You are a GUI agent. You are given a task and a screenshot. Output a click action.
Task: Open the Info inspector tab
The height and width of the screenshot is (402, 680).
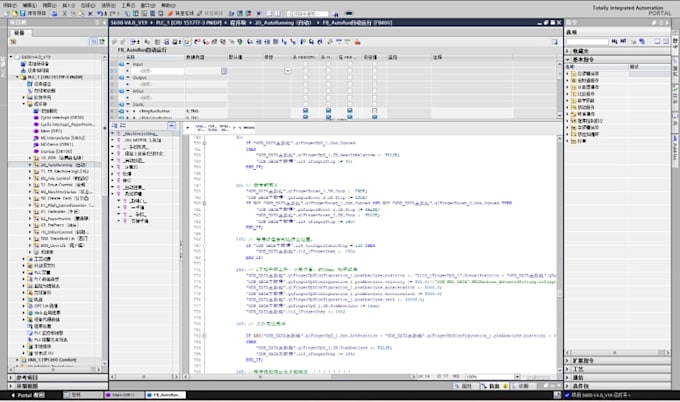click(x=494, y=386)
